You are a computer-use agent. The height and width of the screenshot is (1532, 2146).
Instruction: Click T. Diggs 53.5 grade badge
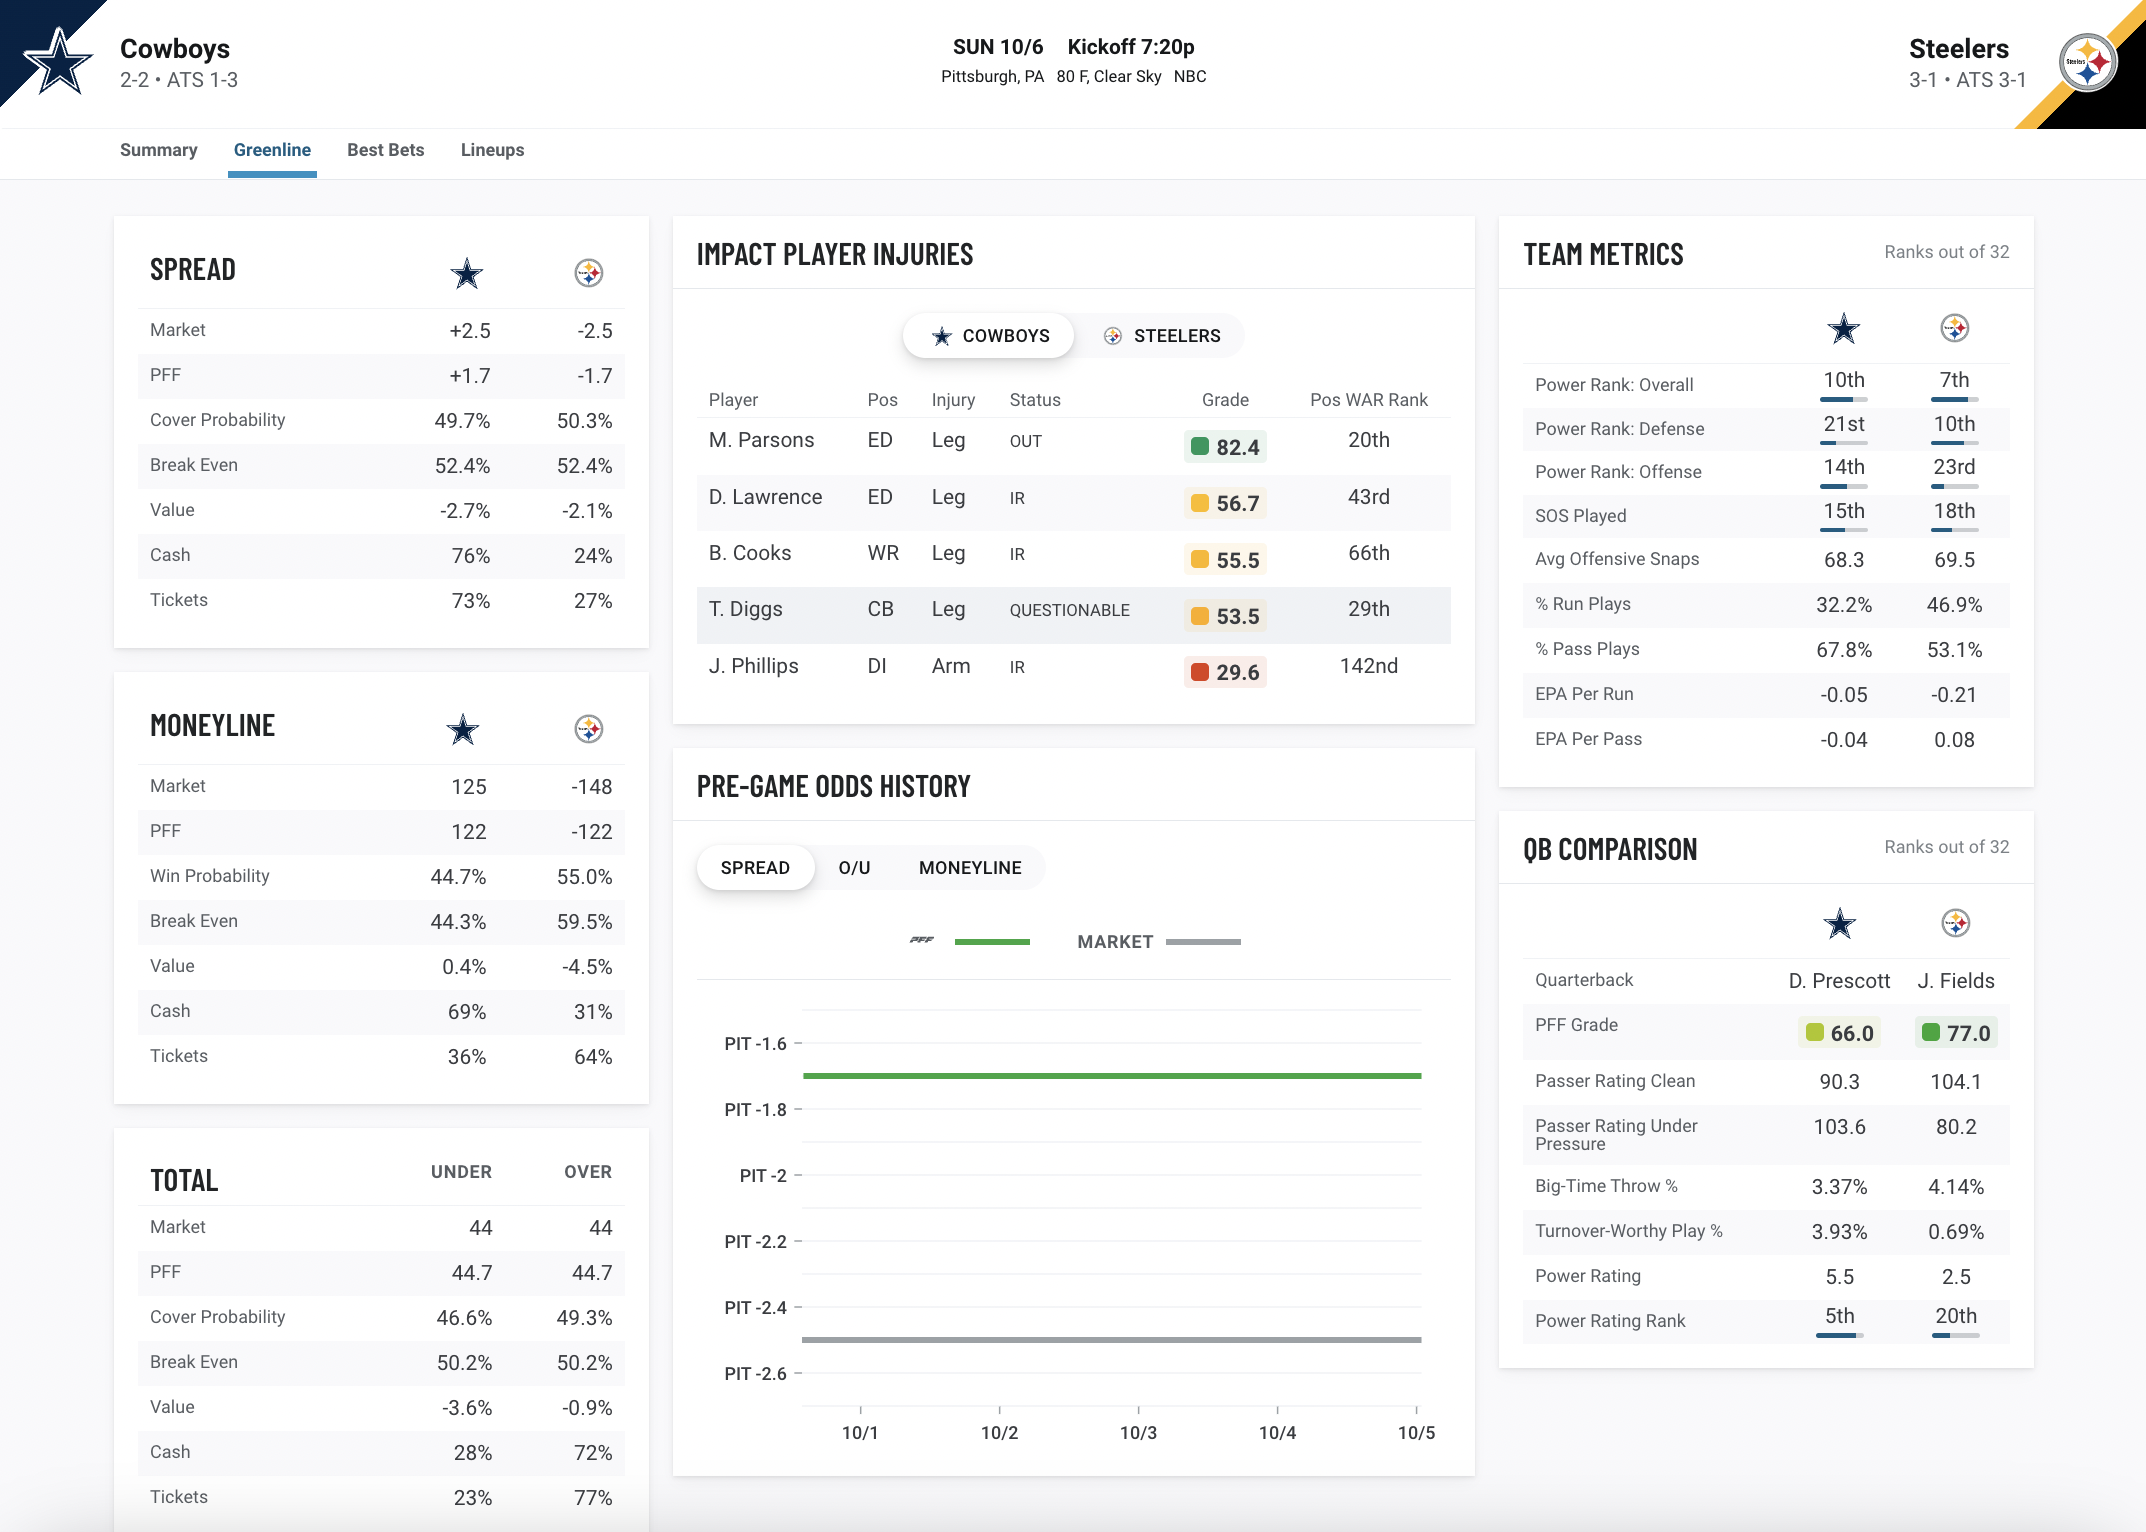pos(1225,616)
